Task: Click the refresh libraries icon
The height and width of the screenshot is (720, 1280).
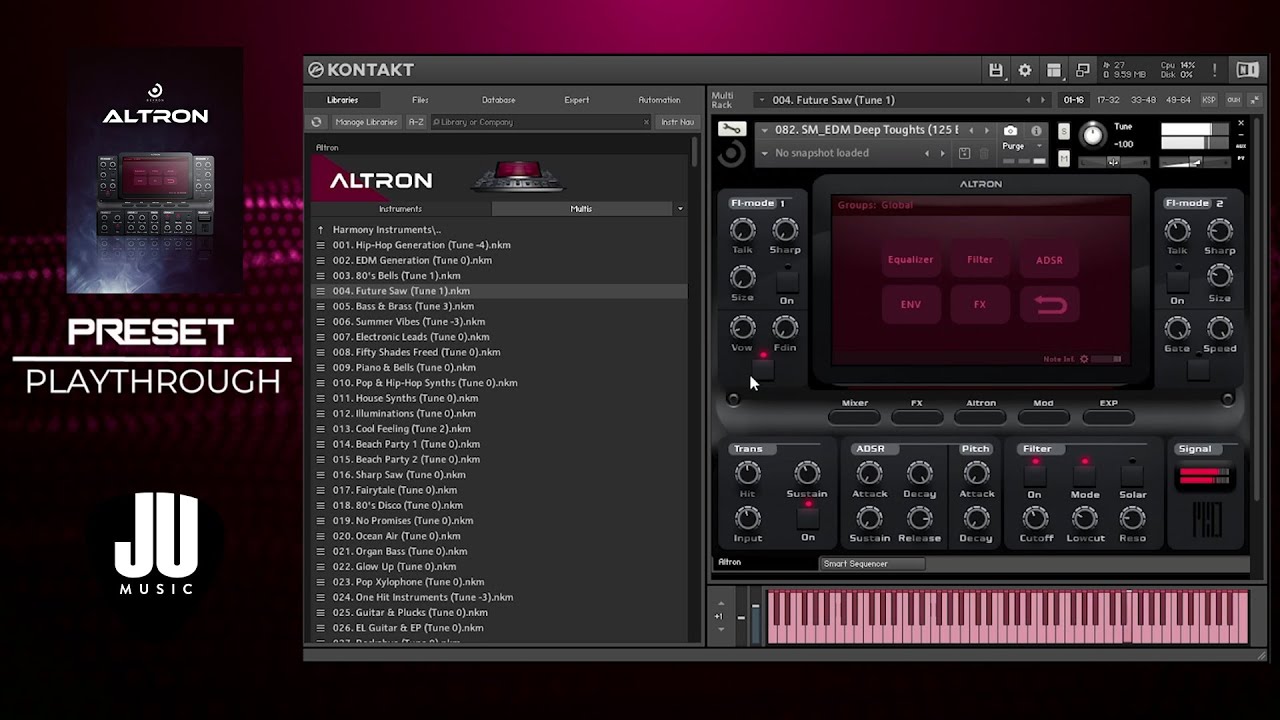Action: point(317,122)
